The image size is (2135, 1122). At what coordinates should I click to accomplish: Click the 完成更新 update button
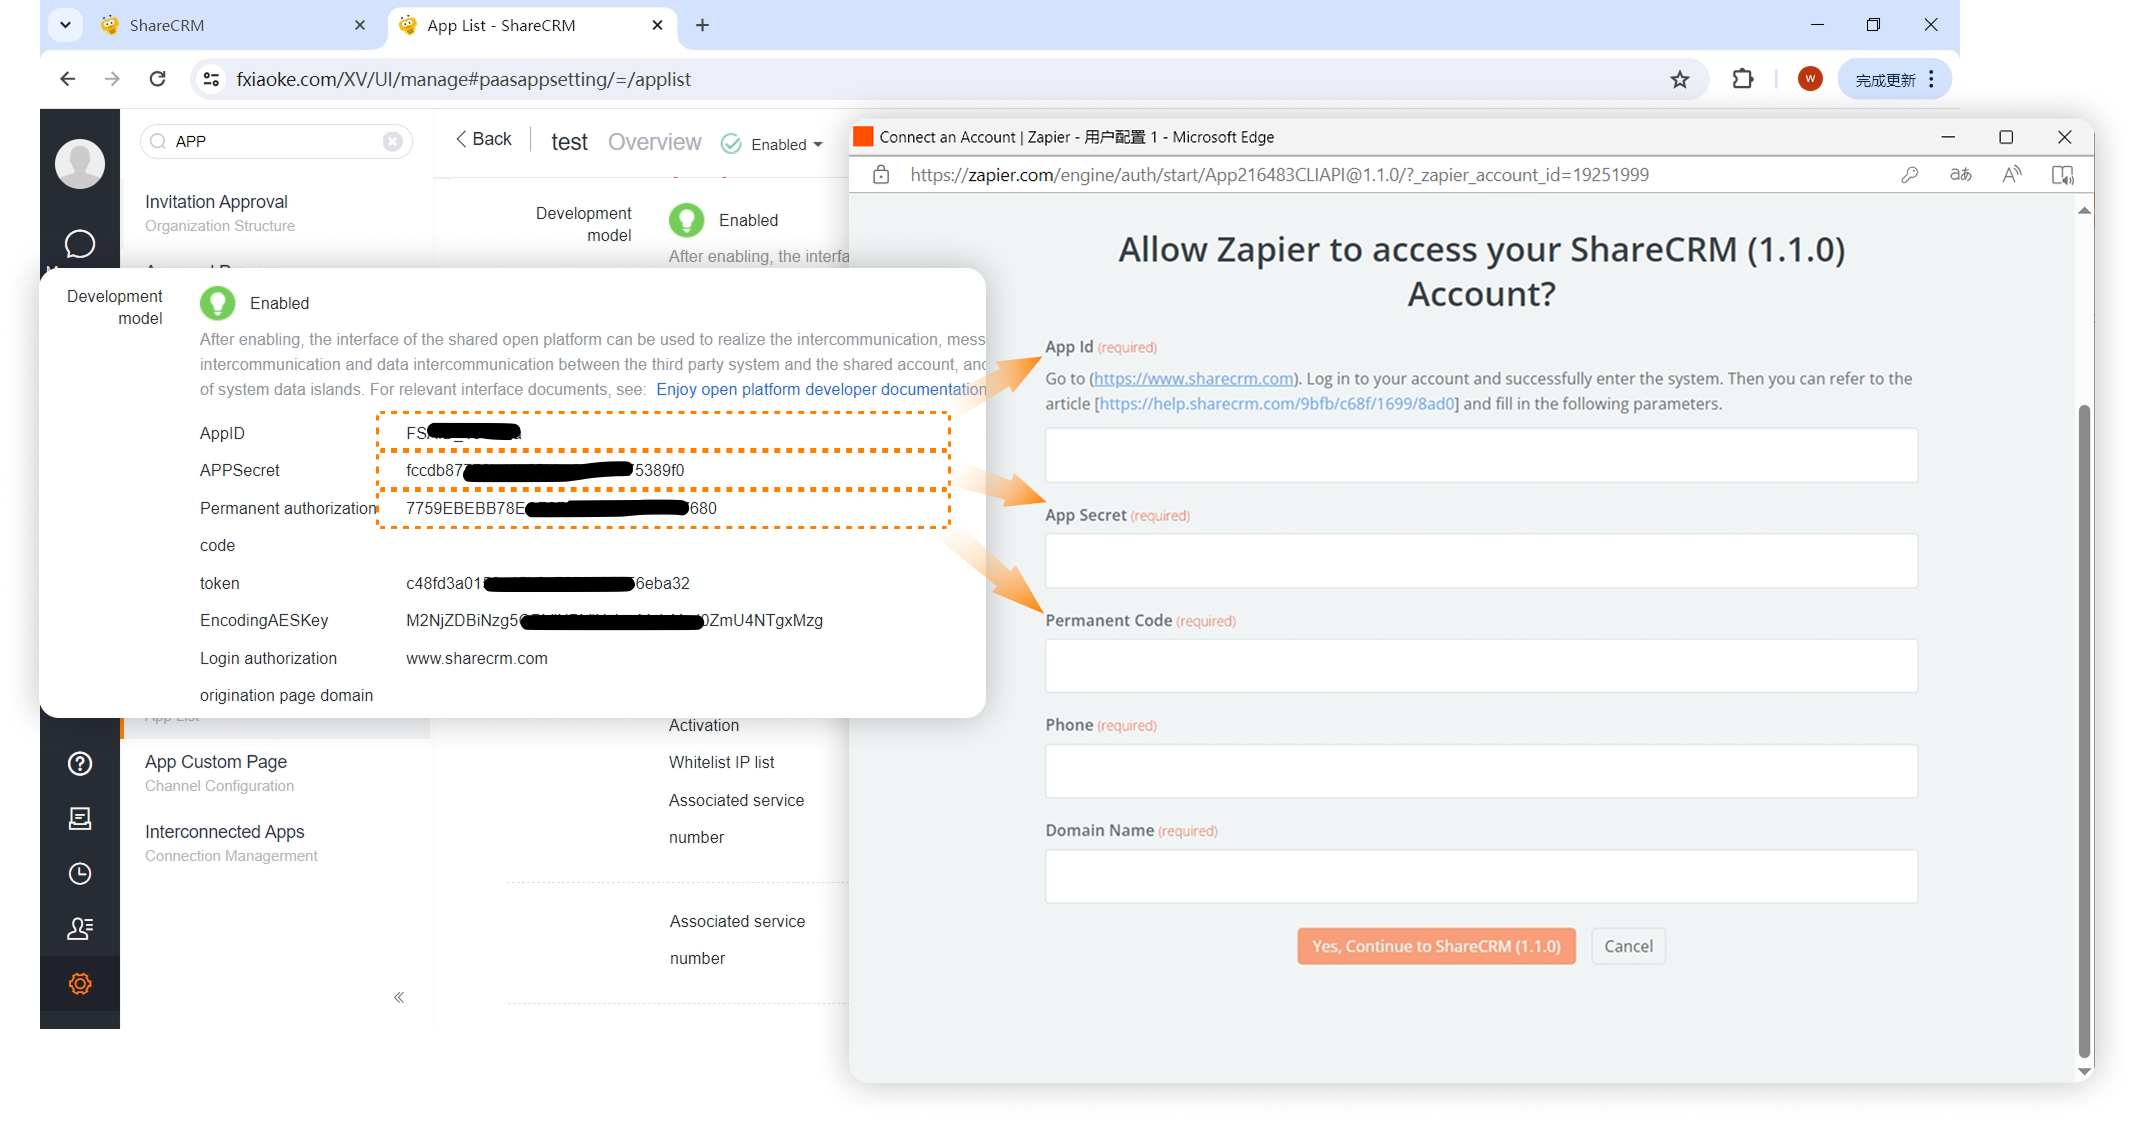pyautogui.click(x=1885, y=80)
